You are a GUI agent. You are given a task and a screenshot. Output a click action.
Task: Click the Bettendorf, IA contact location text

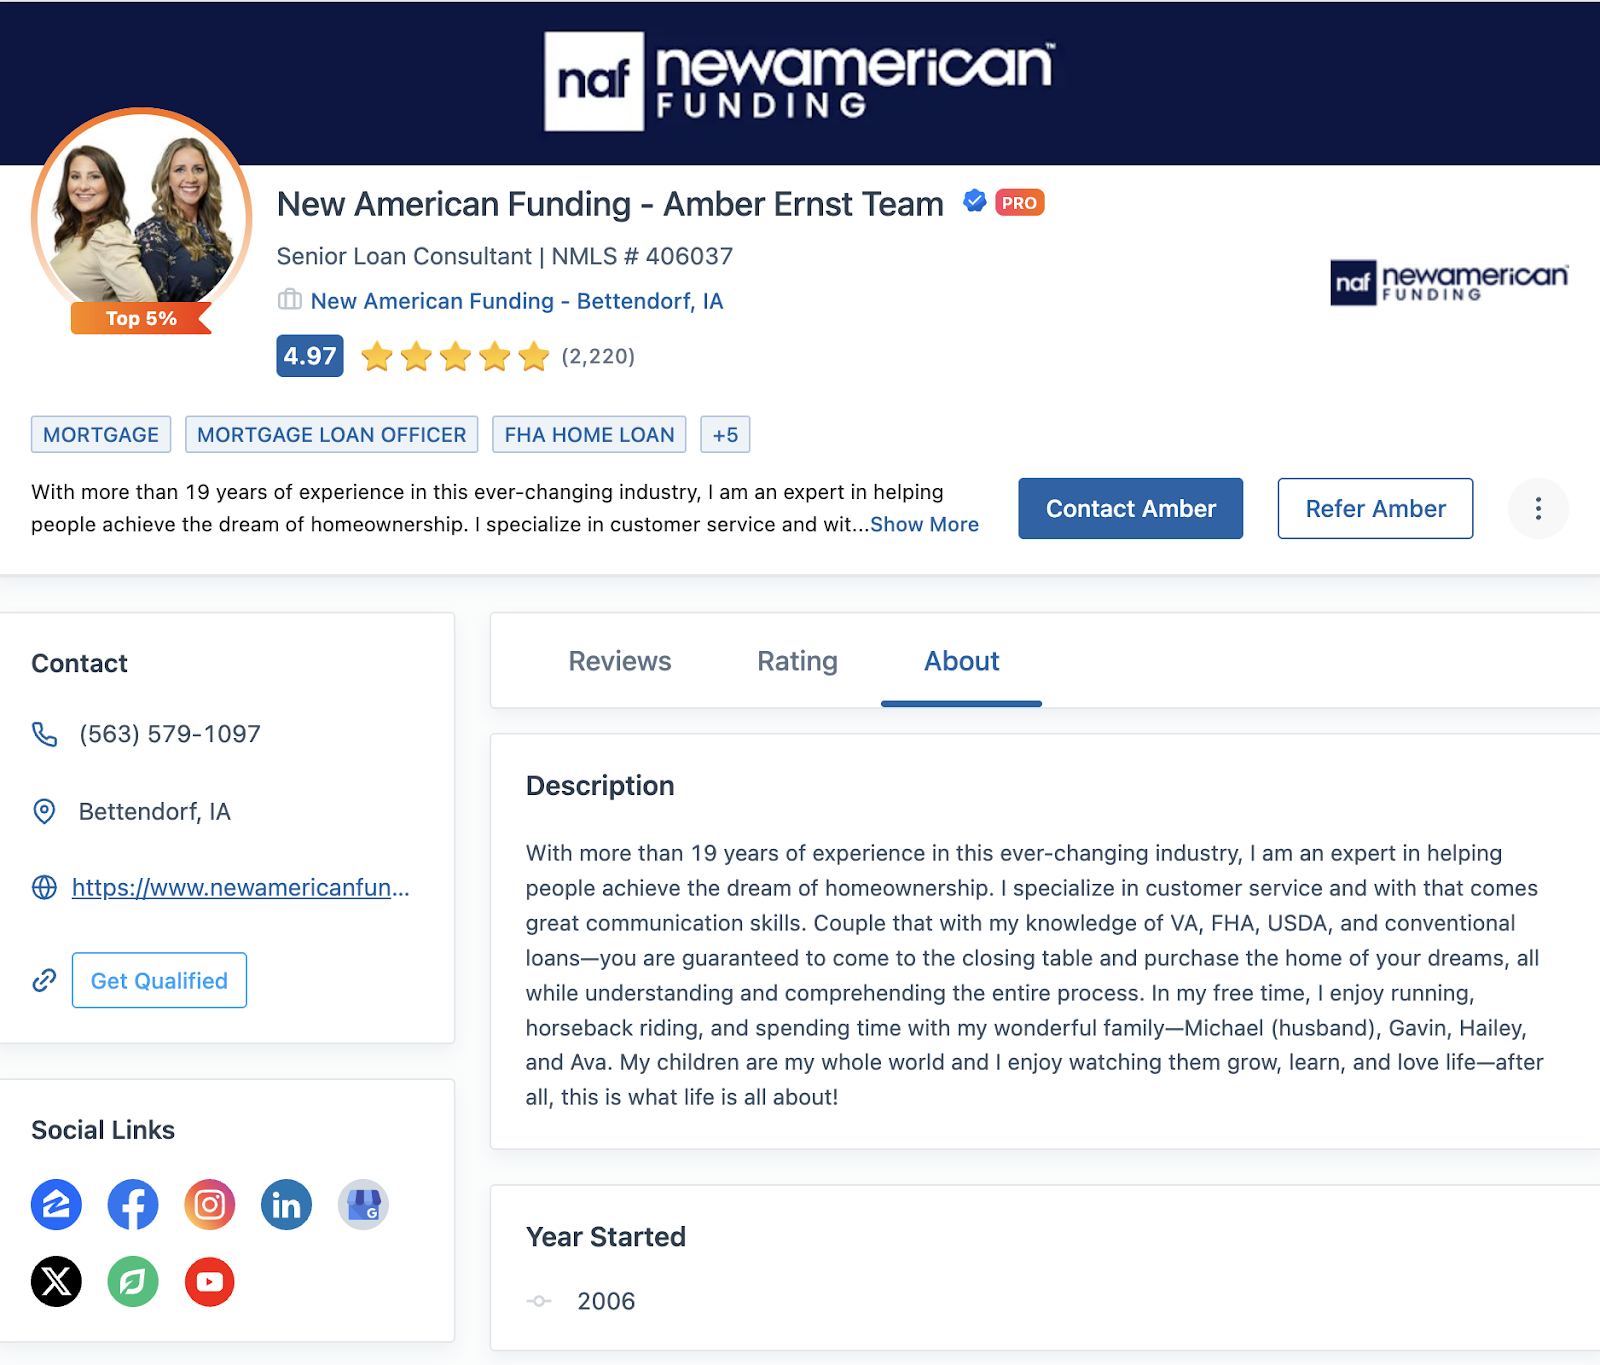click(155, 811)
